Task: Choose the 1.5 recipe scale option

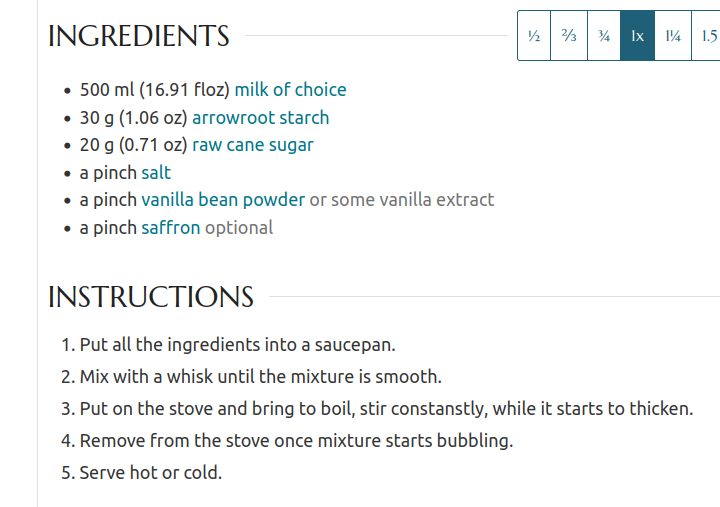Action: point(706,36)
